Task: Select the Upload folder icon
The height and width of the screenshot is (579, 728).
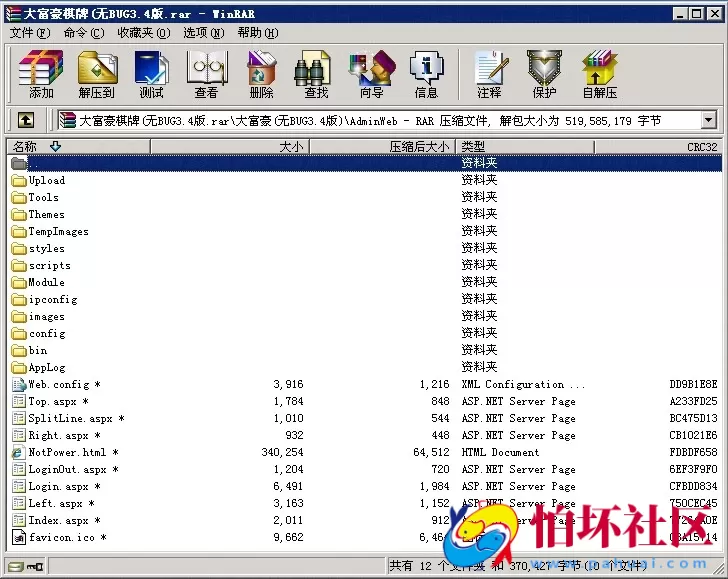Action: tap(19, 180)
